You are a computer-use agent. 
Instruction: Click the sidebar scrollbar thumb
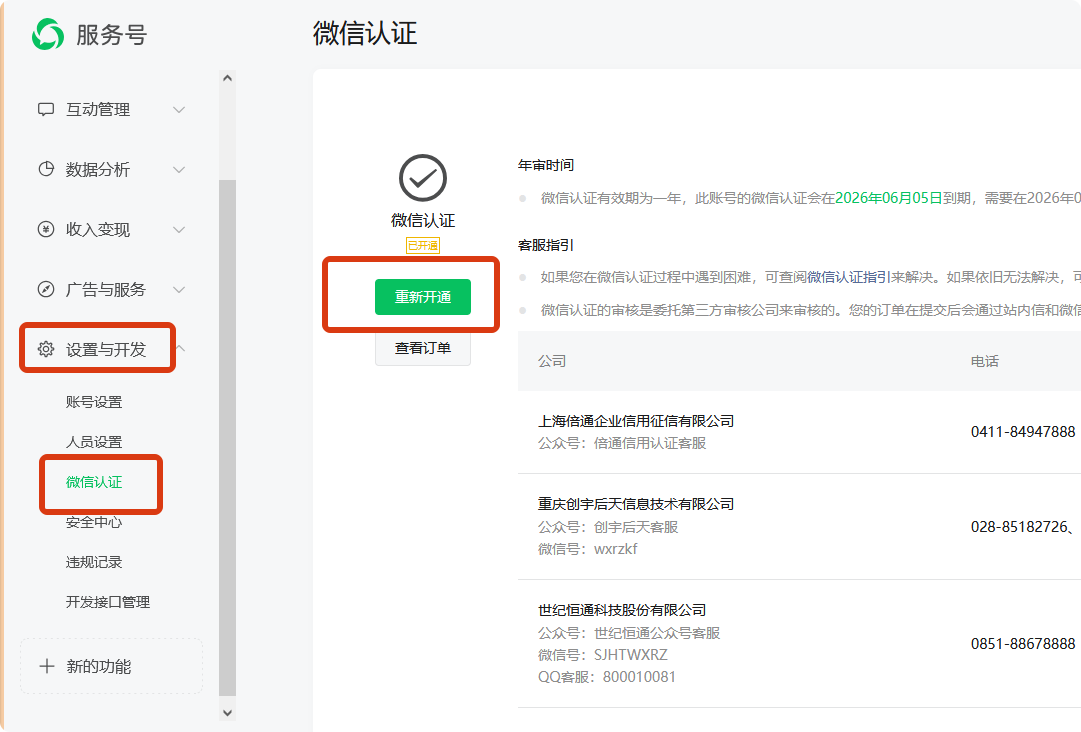click(228, 438)
